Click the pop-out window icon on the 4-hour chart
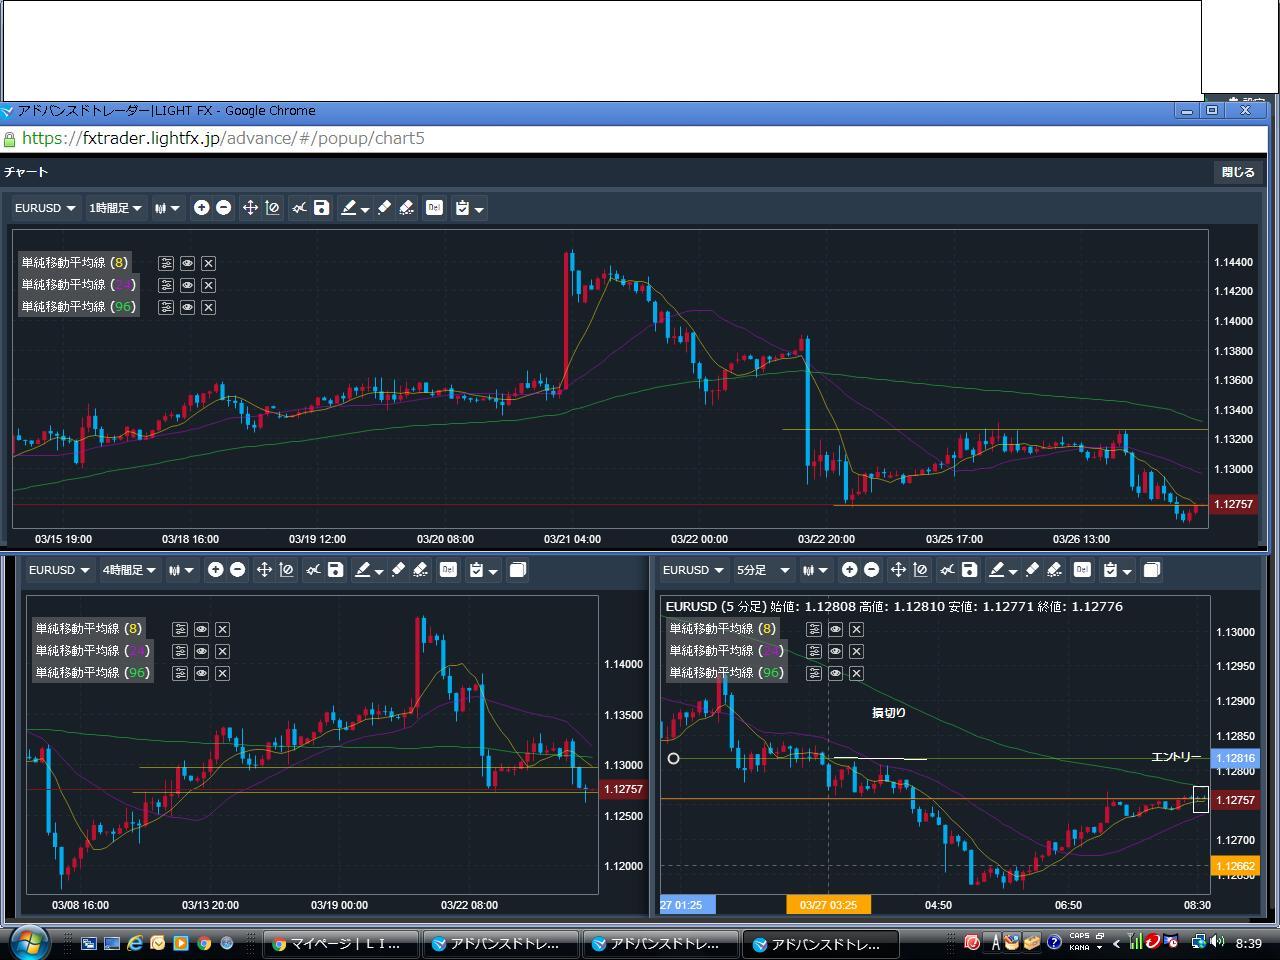This screenshot has width=1280, height=960. [518, 570]
